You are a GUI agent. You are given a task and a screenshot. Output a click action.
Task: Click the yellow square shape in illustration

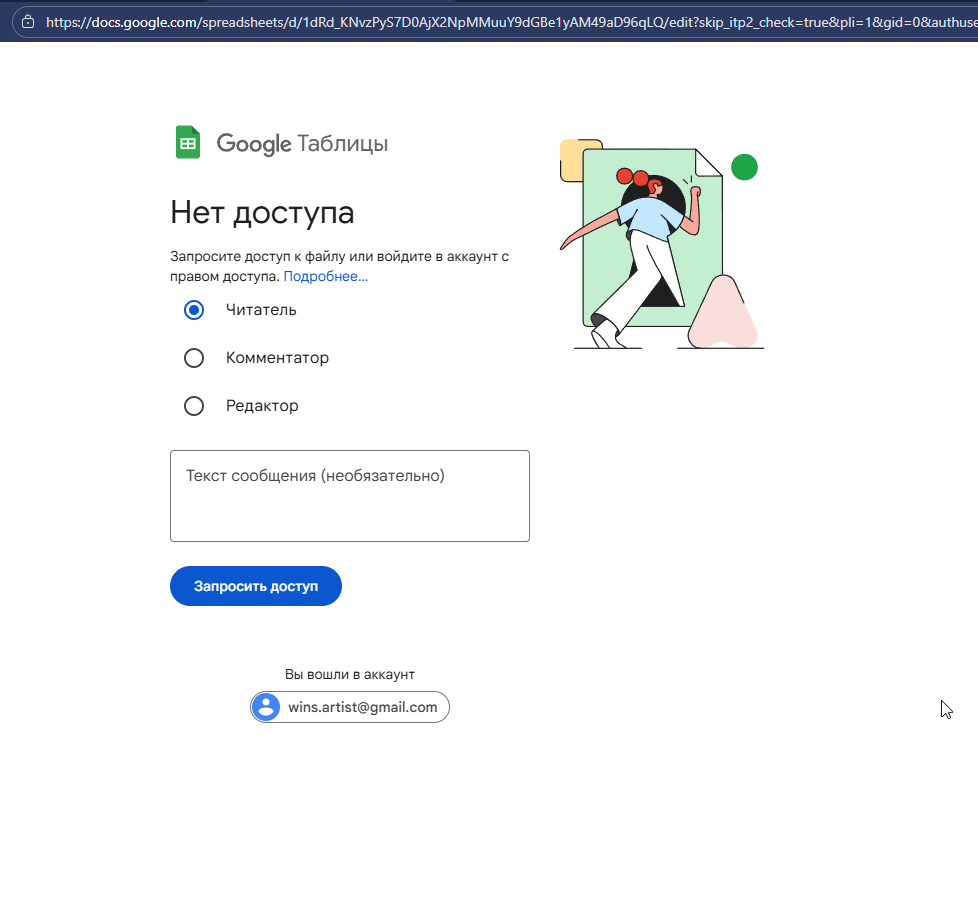571,160
